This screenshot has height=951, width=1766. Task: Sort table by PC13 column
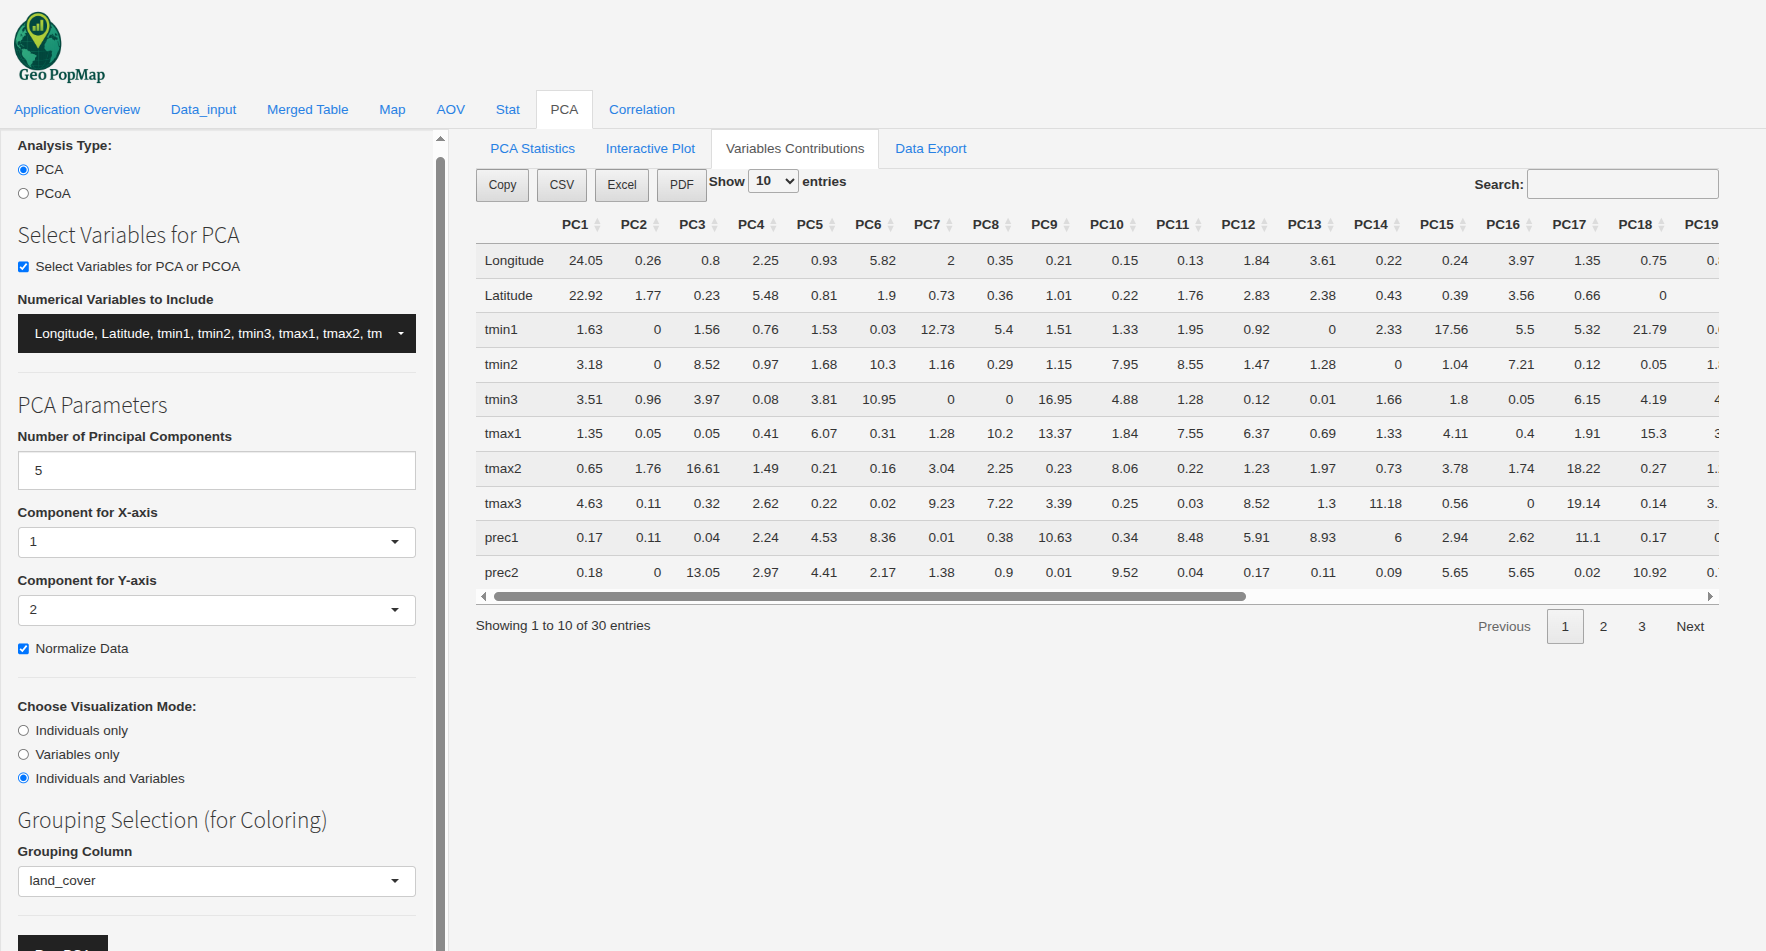click(x=1311, y=225)
